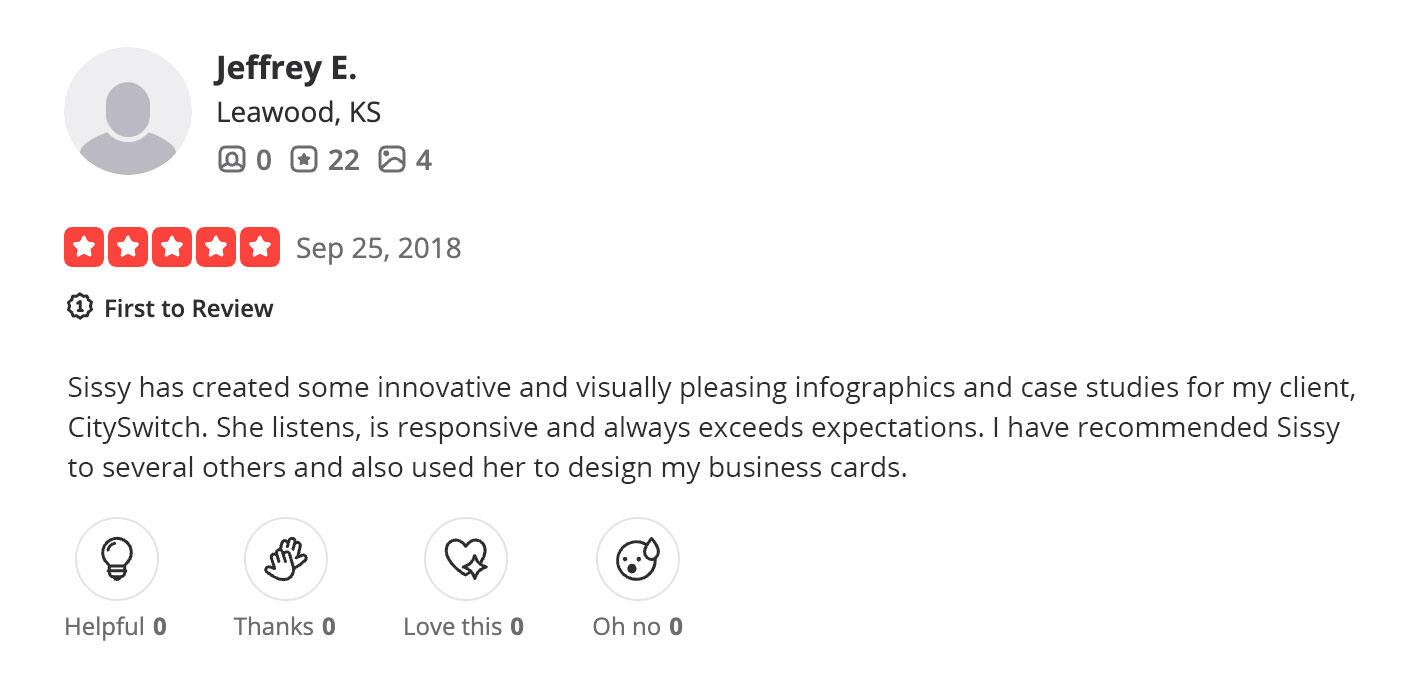Open the Jeffrey E. profile name link

[x=286, y=68]
